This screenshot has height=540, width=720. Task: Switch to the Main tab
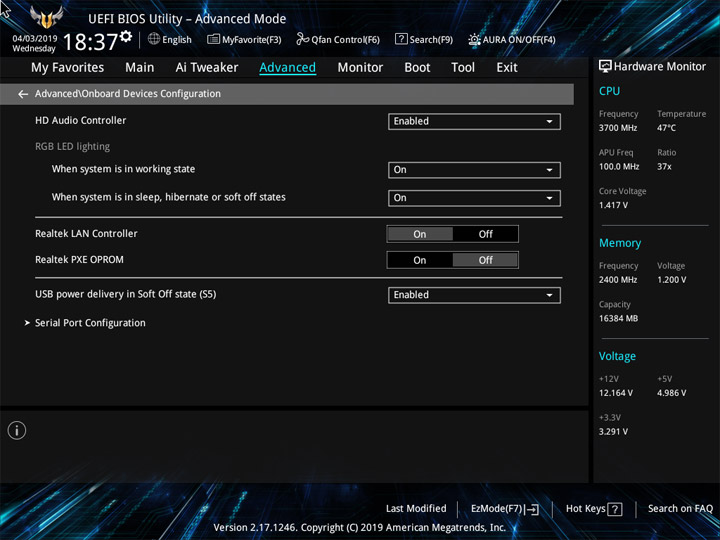pyautogui.click(x=140, y=68)
